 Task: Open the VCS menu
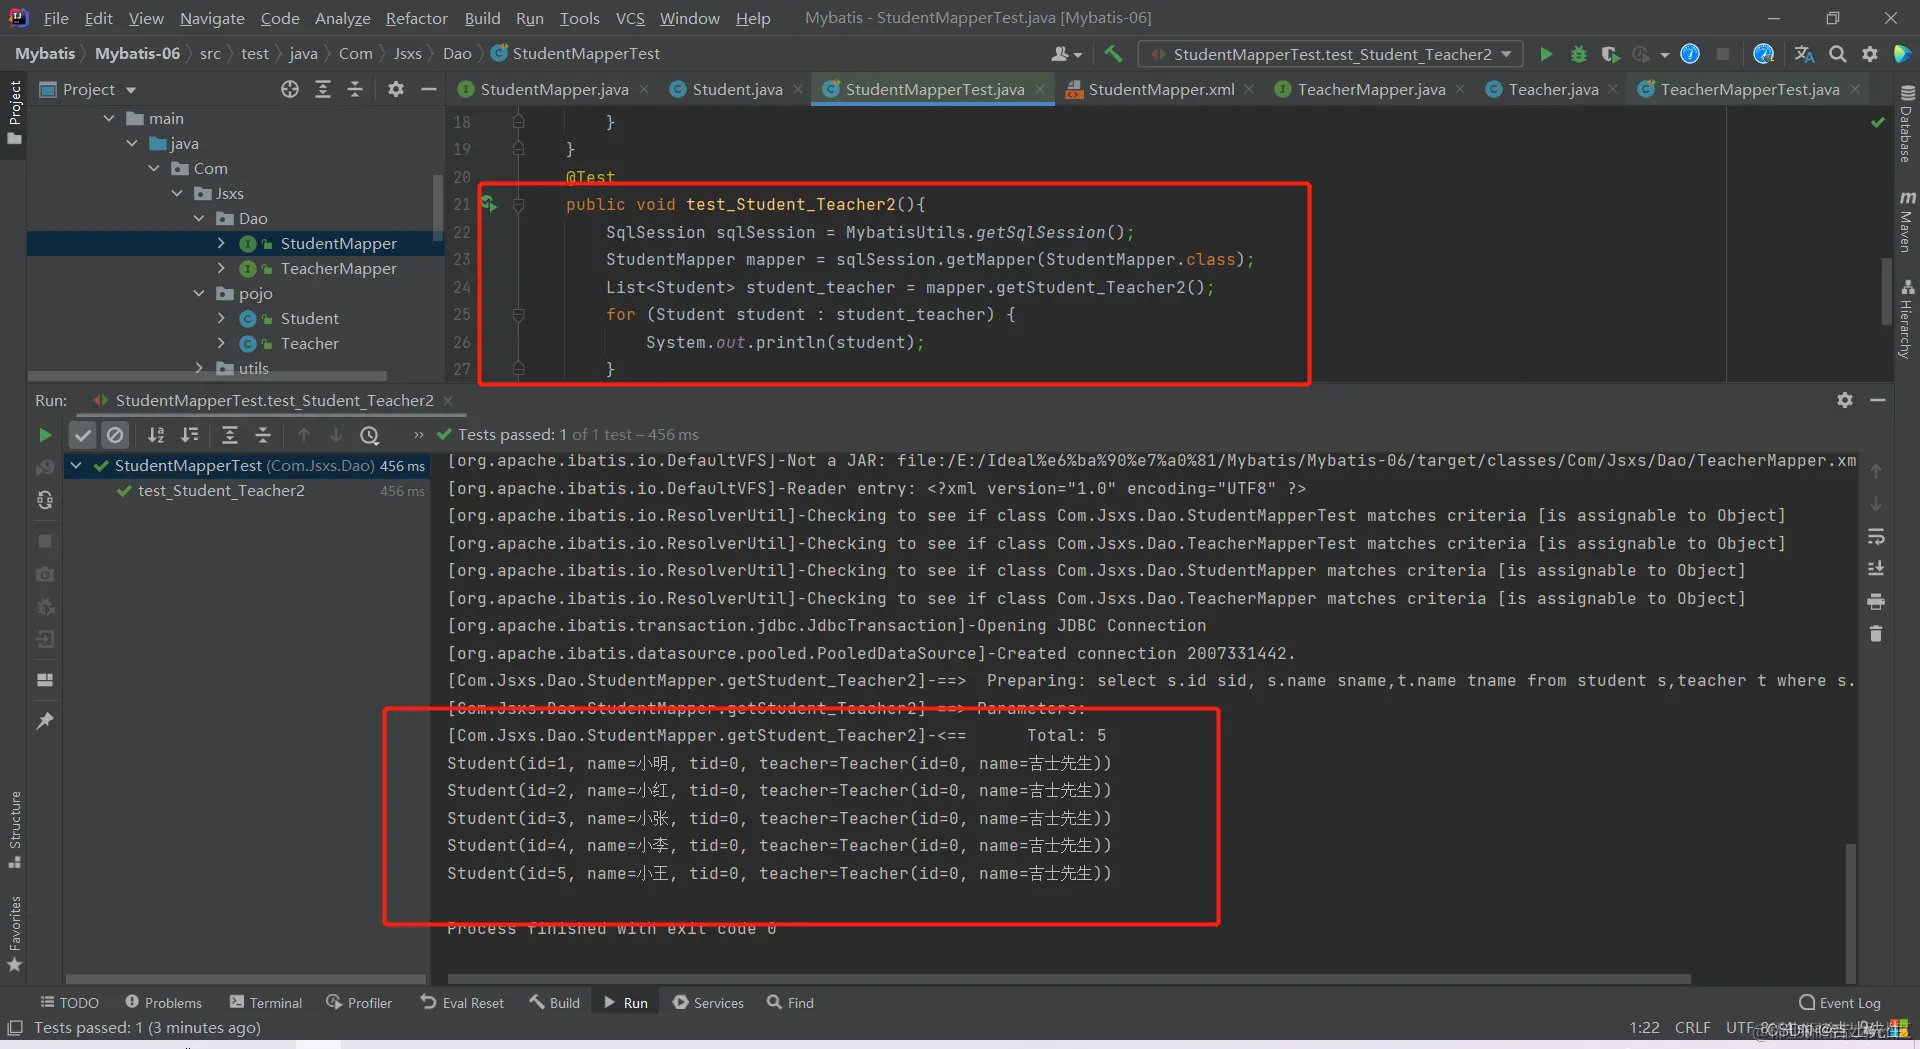click(630, 18)
